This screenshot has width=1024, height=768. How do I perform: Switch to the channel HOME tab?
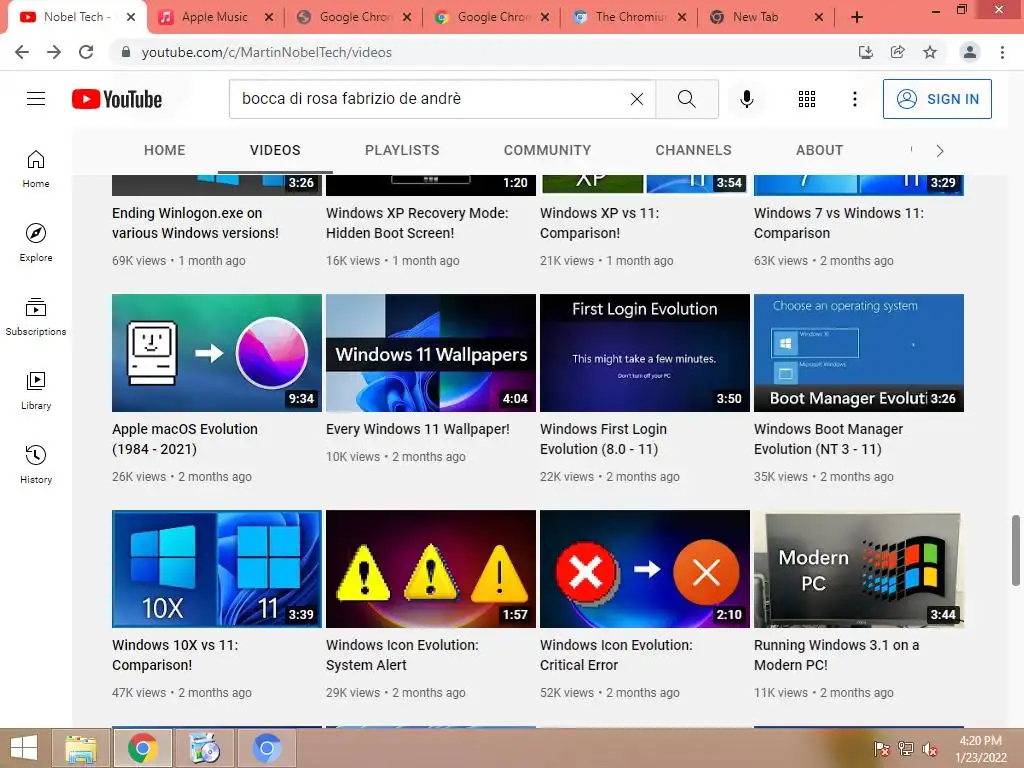pos(165,150)
